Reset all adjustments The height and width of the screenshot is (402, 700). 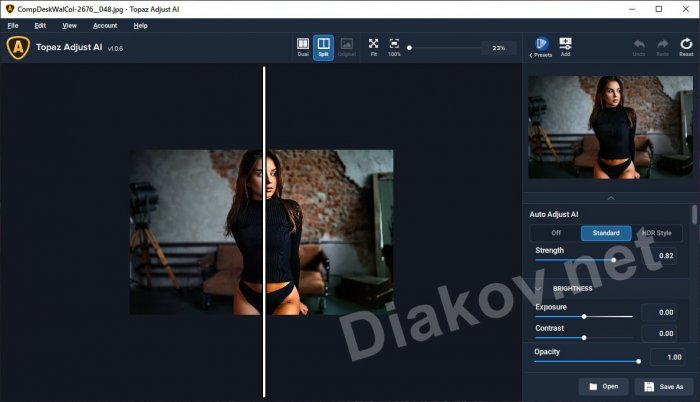686,46
